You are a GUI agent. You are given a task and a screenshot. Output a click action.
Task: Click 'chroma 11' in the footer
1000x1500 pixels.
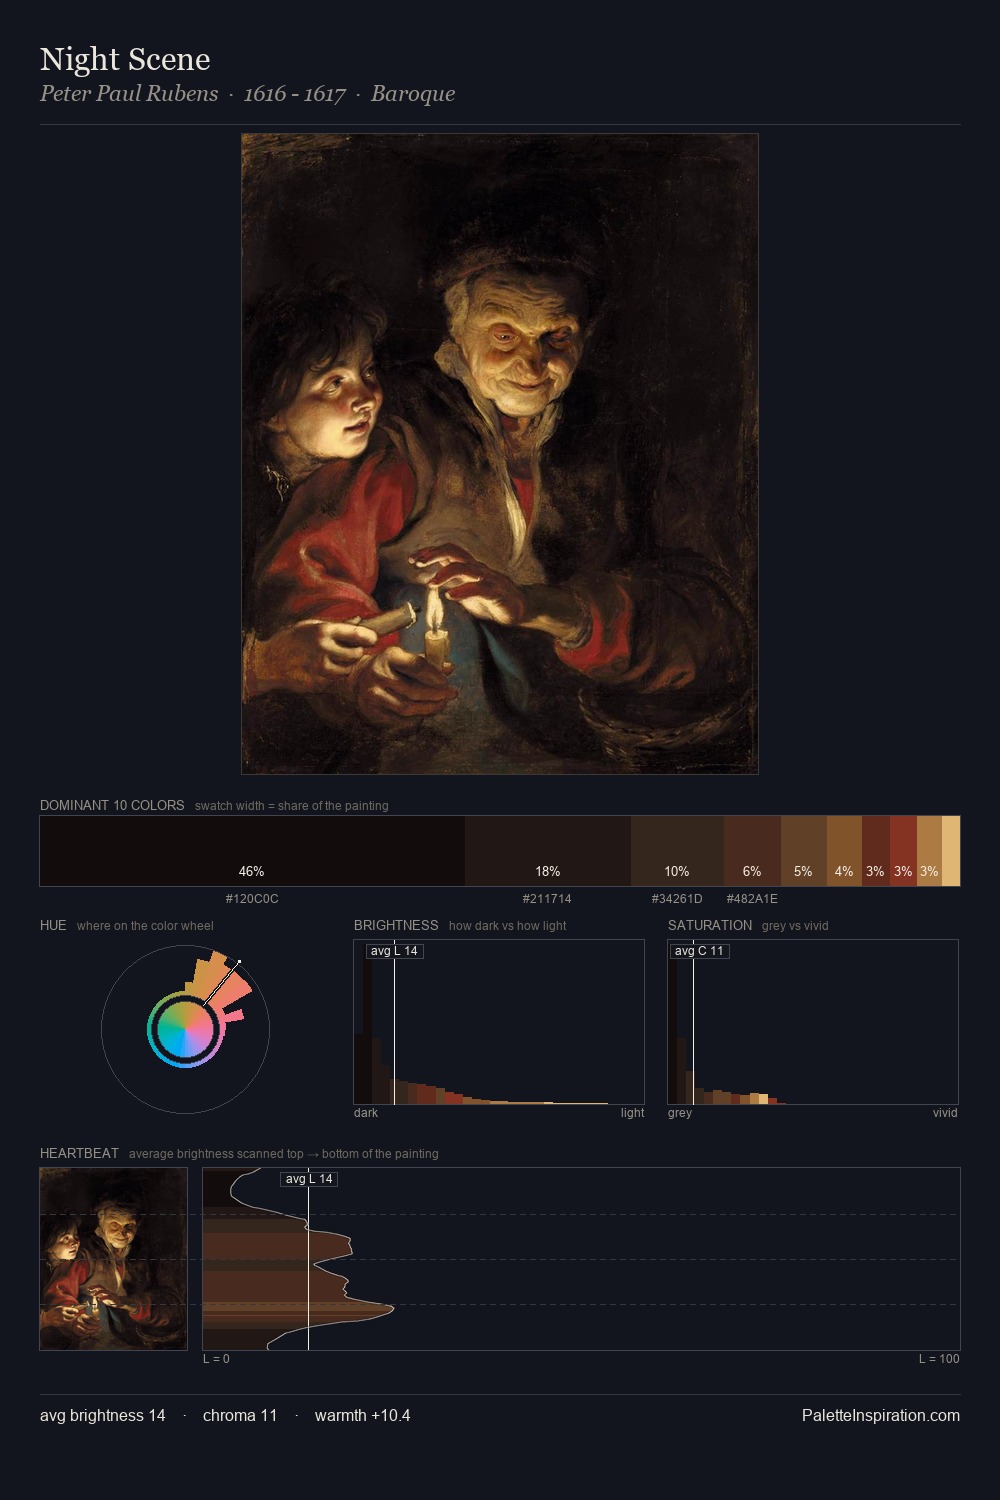pyautogui.click(x=240, y=1415)
